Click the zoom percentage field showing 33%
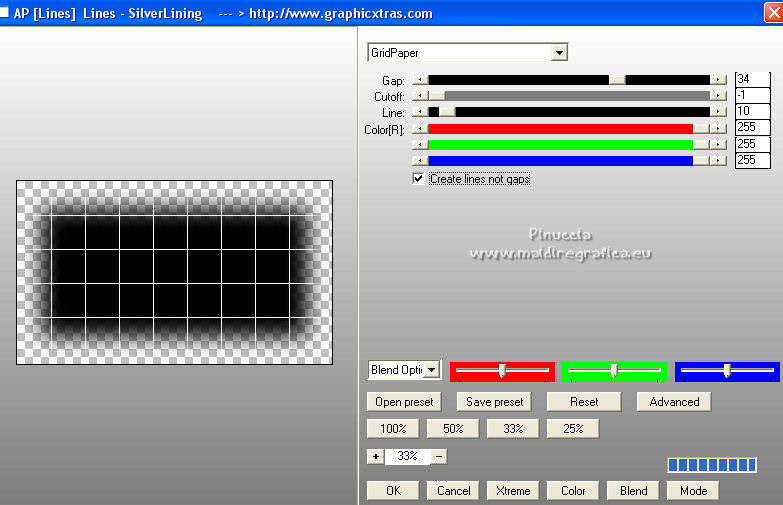 407,457
